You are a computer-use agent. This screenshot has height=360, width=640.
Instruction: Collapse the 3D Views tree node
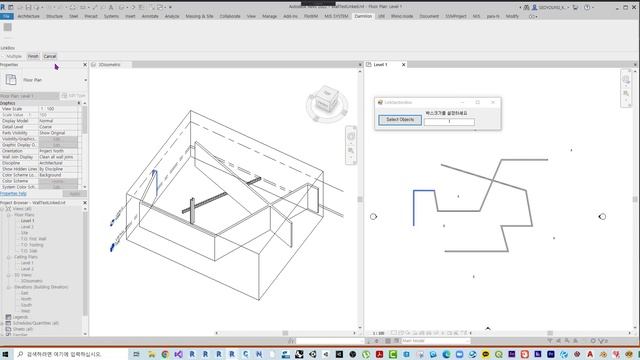tap(9, 275)
